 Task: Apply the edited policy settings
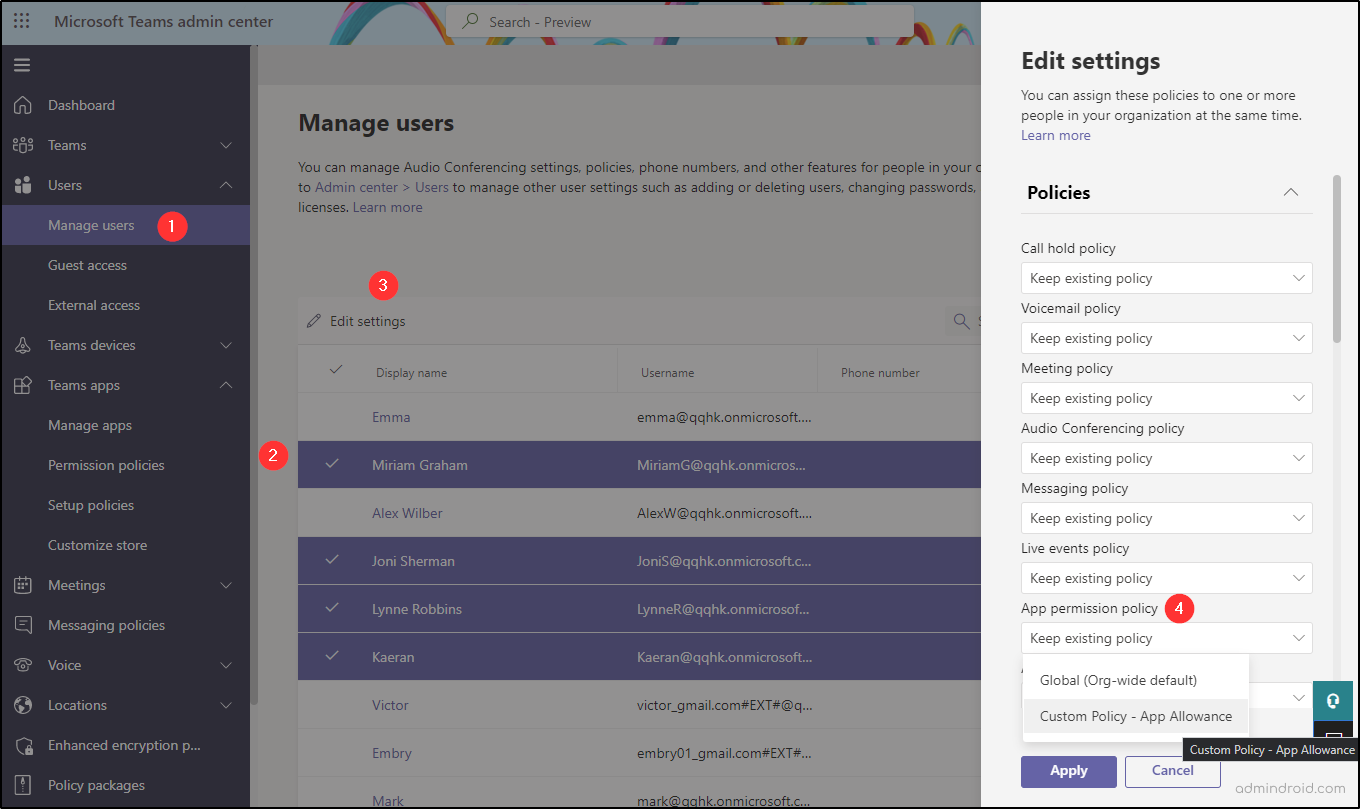[x=1068, y=771]
